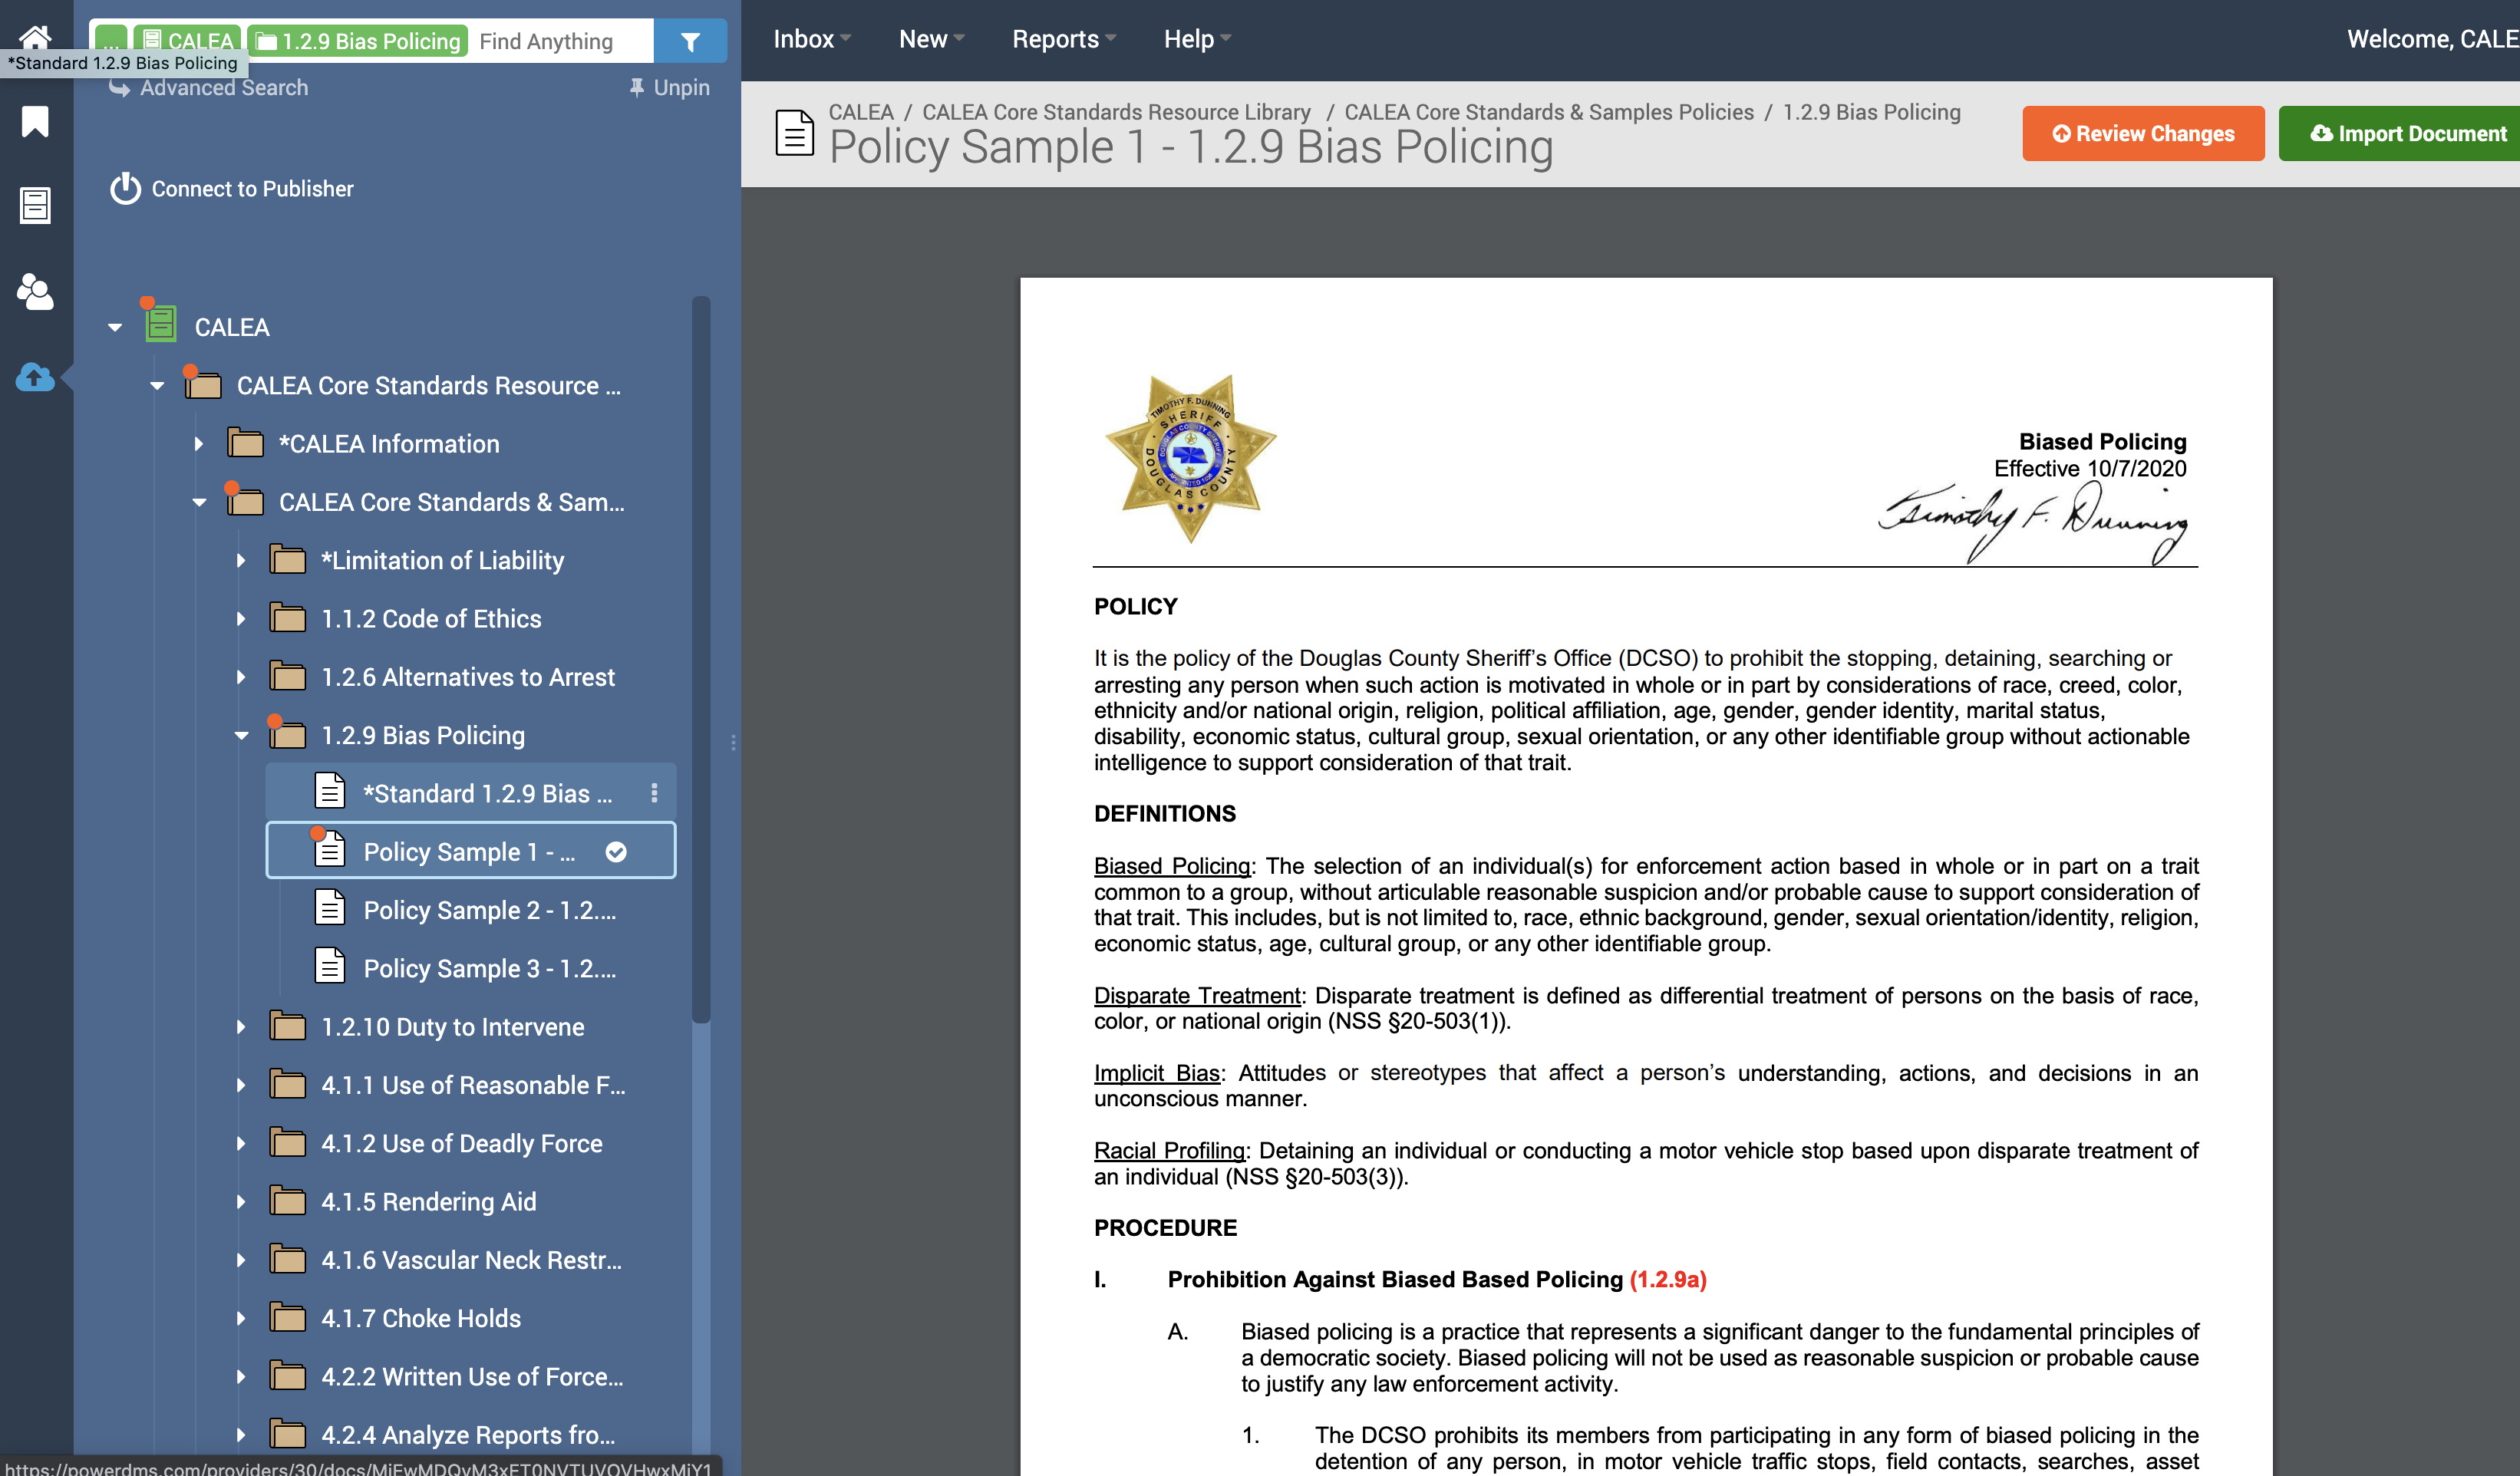Open the Help menu
This screenshot has width=2520, height=1476.
click(x=1197, y=39)
